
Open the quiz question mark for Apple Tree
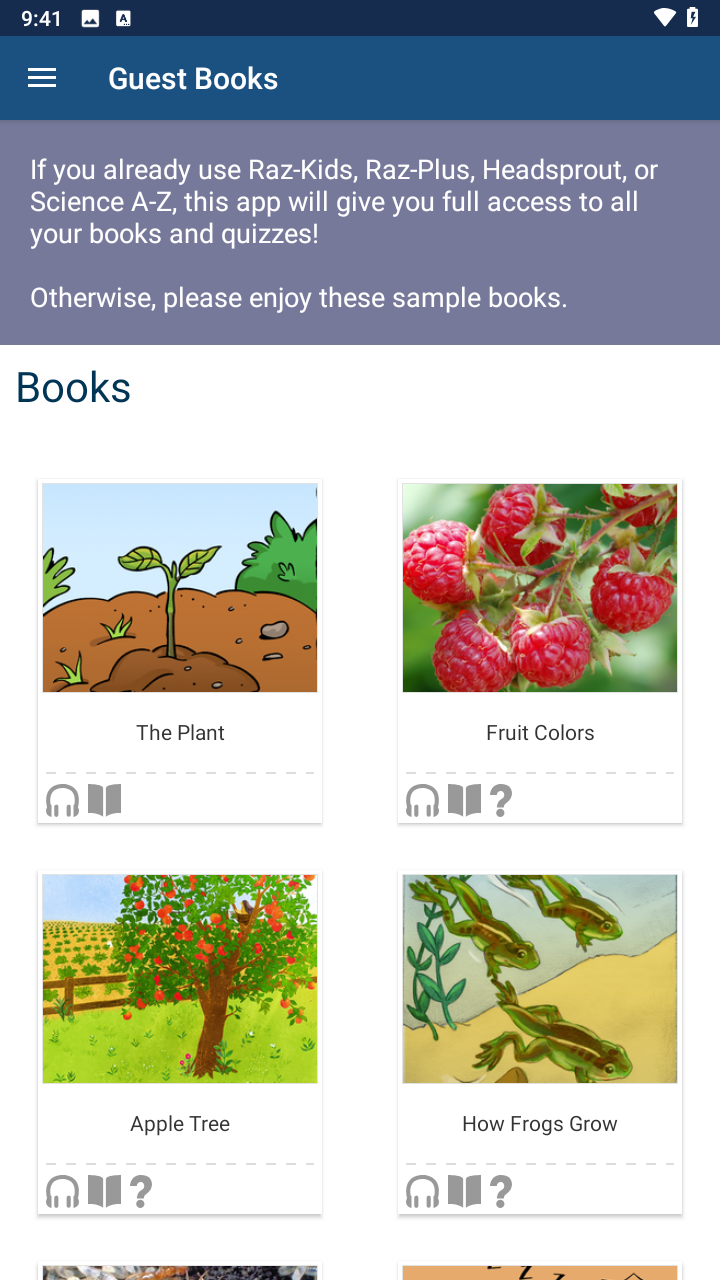click(141, 1192)
